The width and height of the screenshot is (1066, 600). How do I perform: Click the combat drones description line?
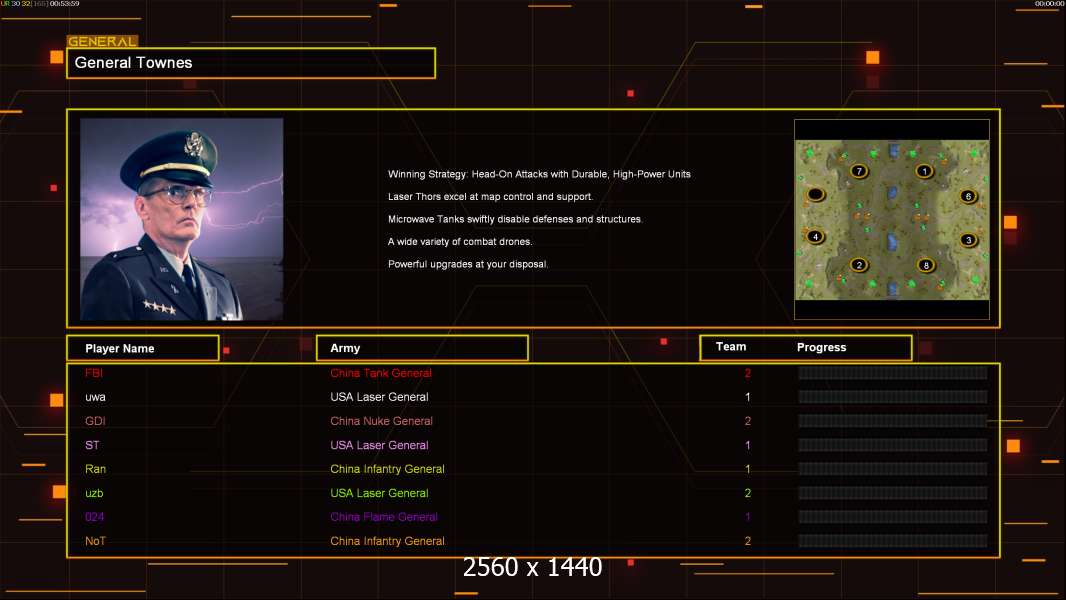460,241
